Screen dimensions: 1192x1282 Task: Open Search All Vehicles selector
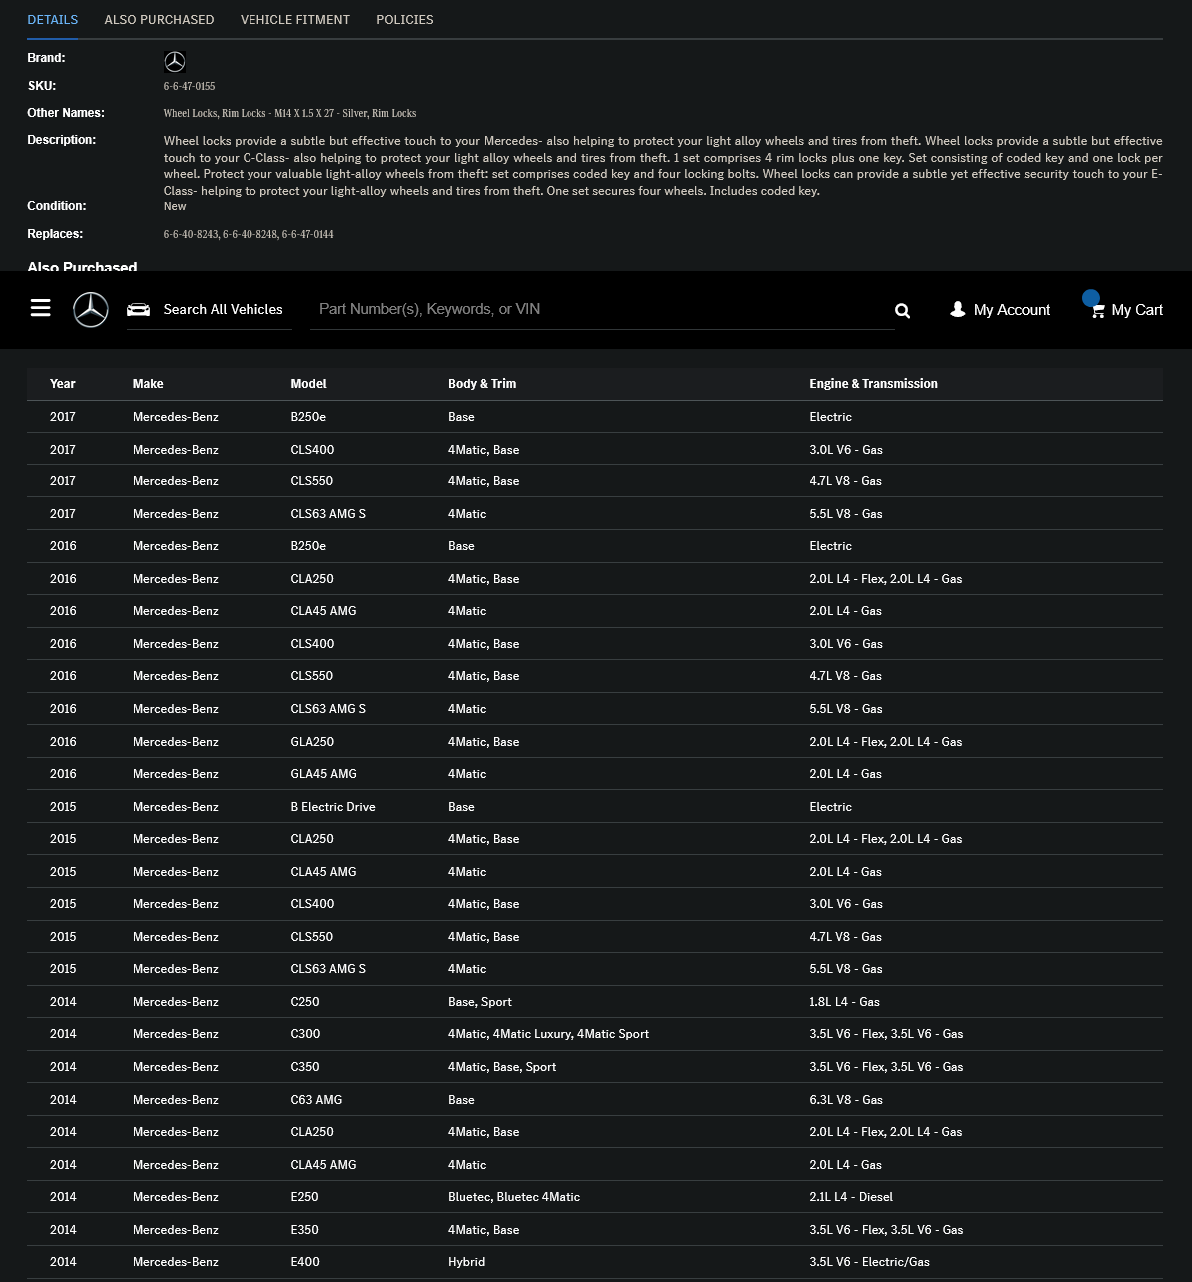pyautogui.click(x=209, y=309)
